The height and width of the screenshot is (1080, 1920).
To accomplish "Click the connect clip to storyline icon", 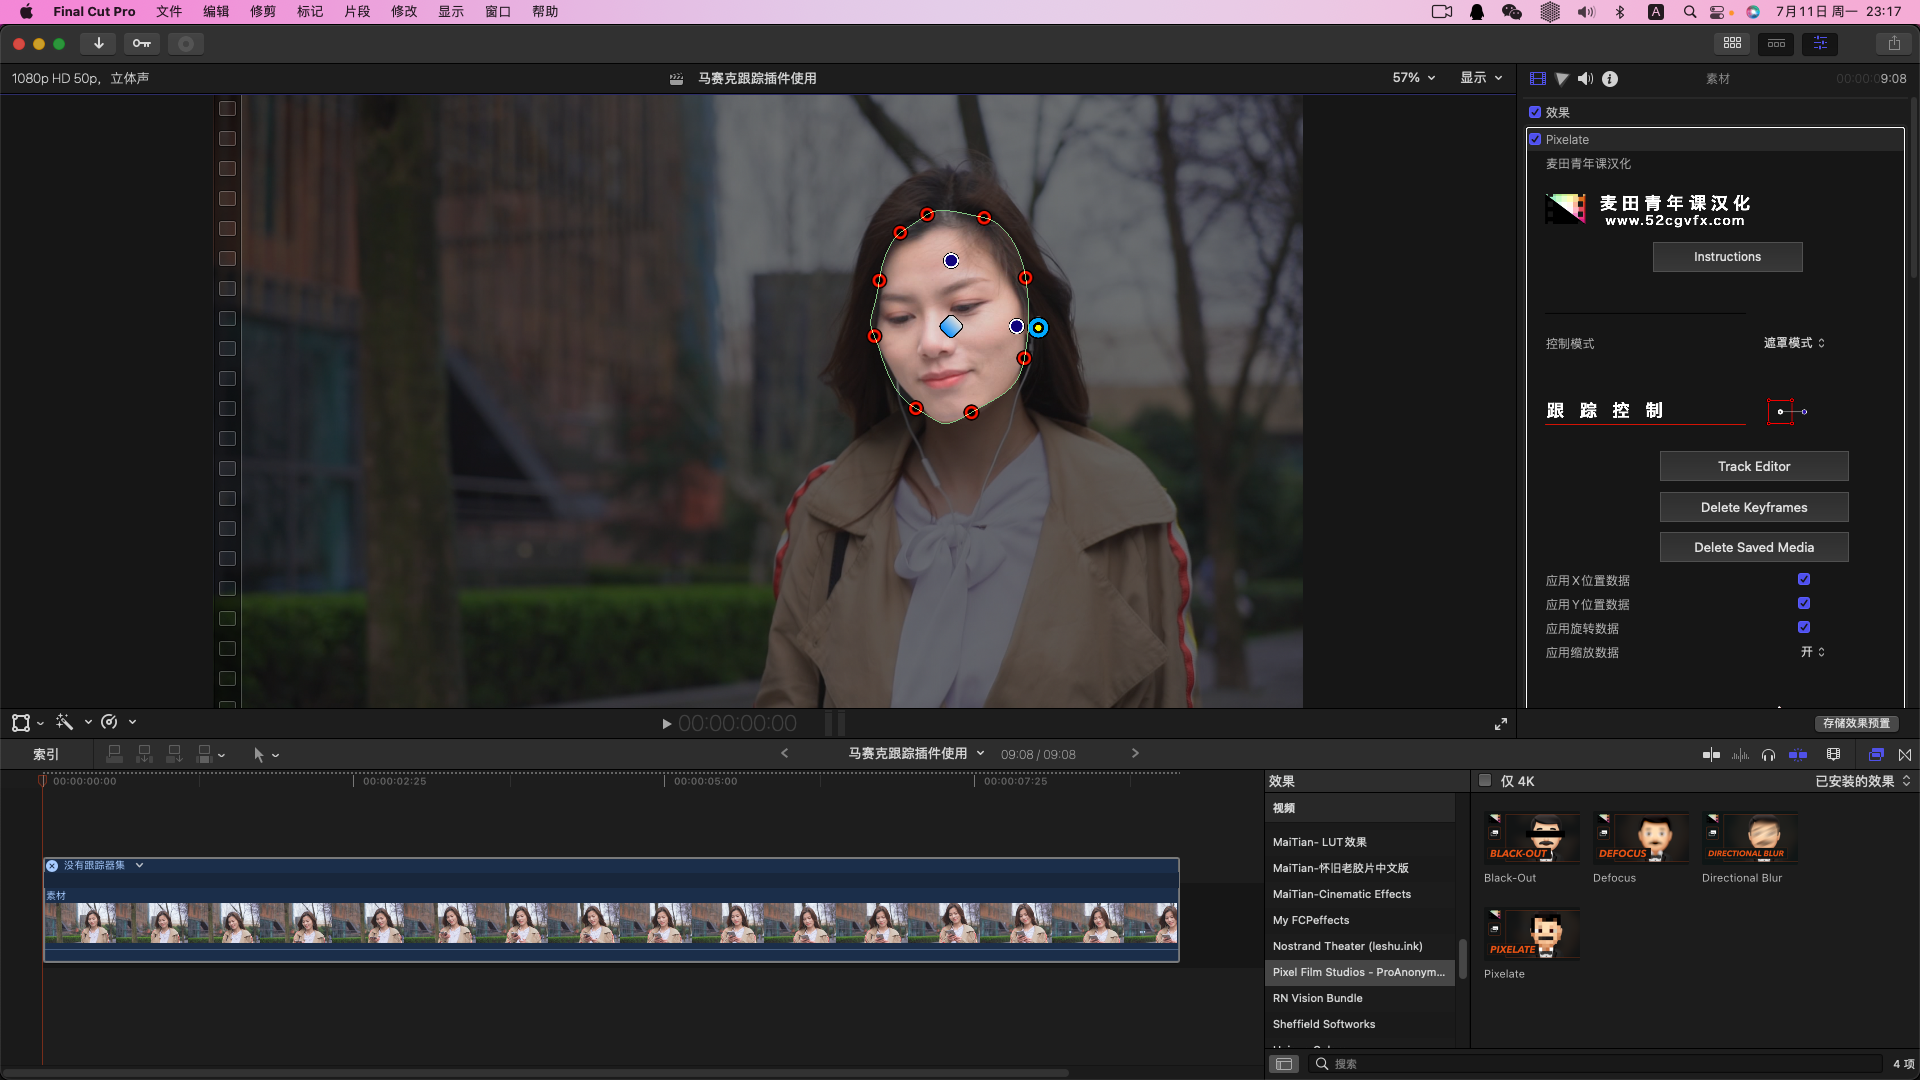I will click(114, 754).
